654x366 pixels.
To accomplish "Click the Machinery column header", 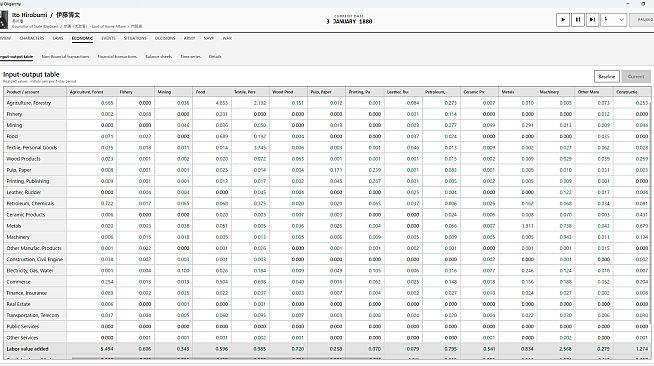I will pyautogui.click(x=556, y=92).
